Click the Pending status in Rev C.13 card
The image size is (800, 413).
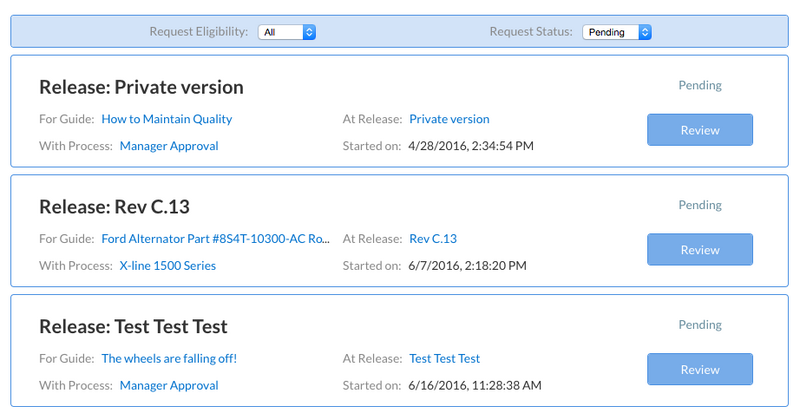[x=700, y=205]
